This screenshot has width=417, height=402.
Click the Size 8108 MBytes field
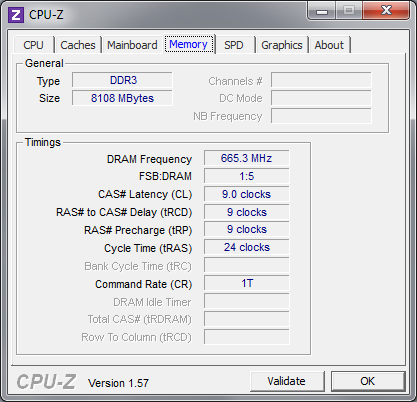point(122,98)
